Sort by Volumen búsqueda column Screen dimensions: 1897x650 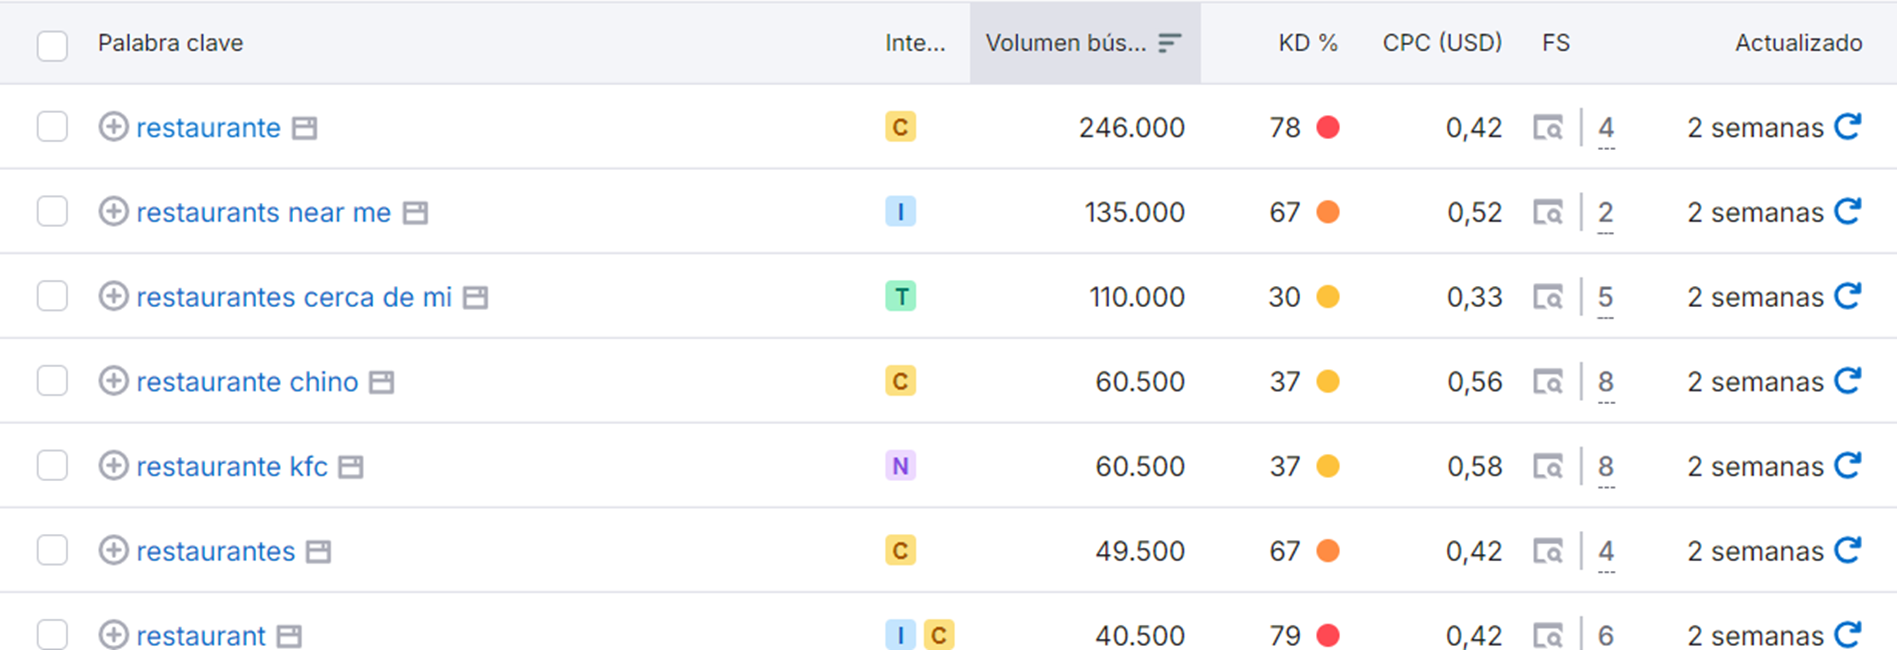coord(1084,43)
